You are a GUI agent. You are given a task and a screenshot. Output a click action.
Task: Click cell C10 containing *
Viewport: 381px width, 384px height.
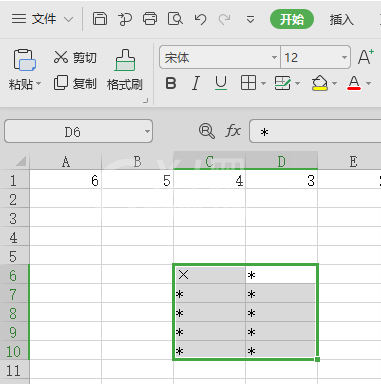tap(209, 351)
